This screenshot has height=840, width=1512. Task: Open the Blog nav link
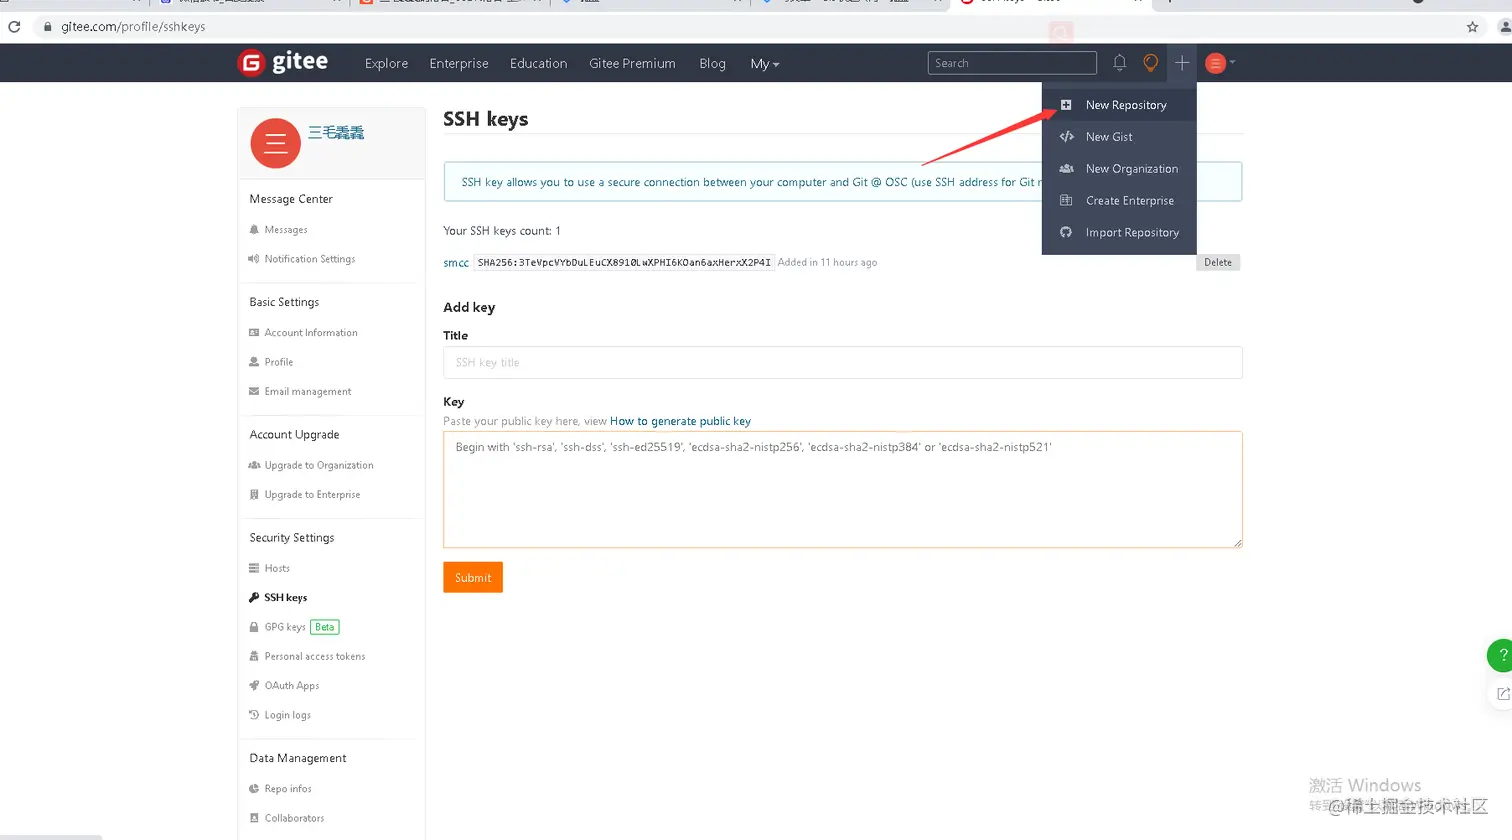point(712,63)
